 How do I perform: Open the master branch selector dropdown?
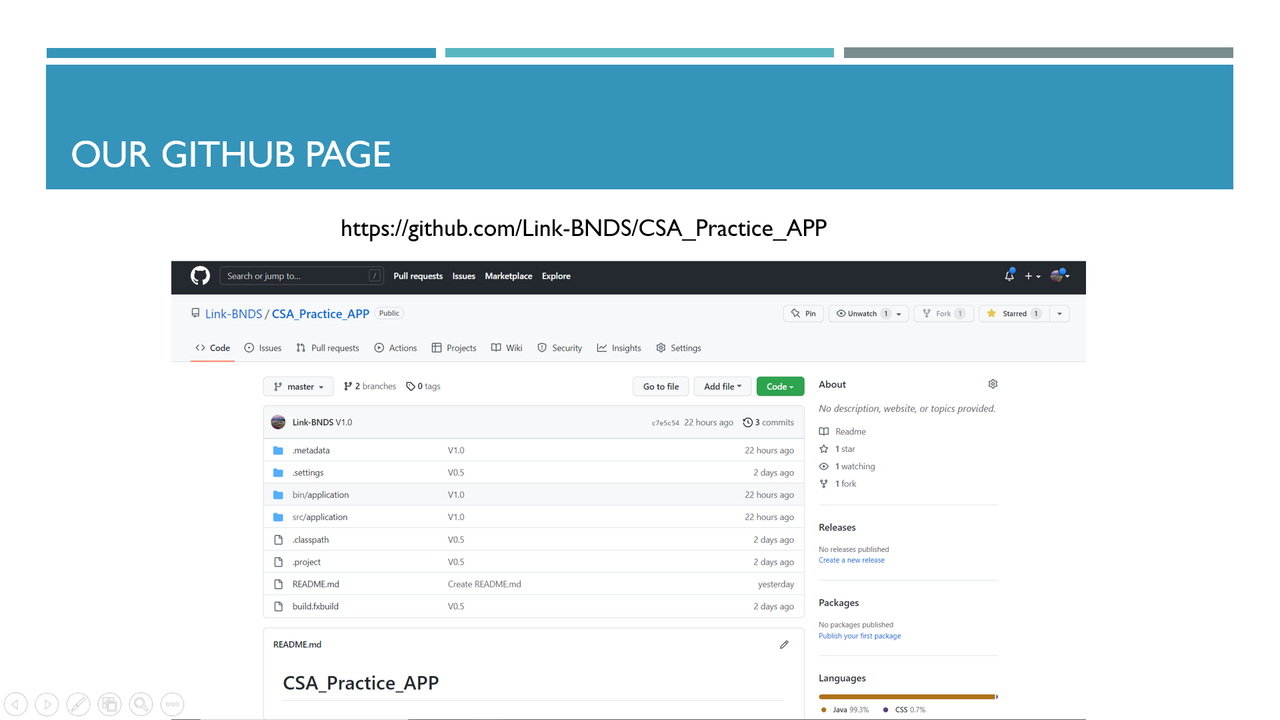[x=299, y=387]
